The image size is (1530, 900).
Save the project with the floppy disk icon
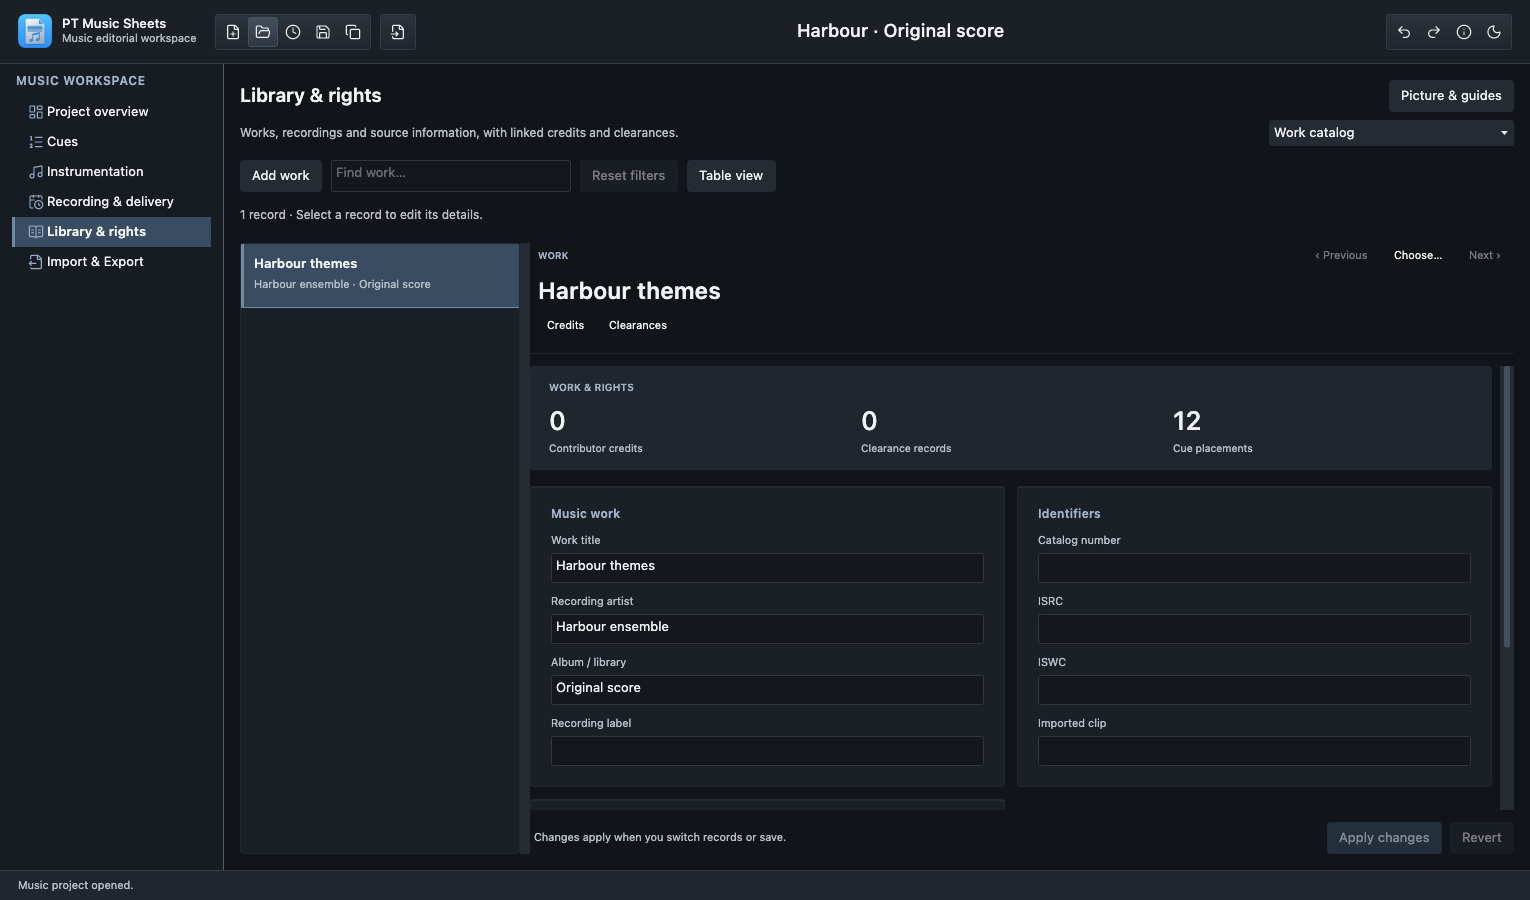pos(323,32)
